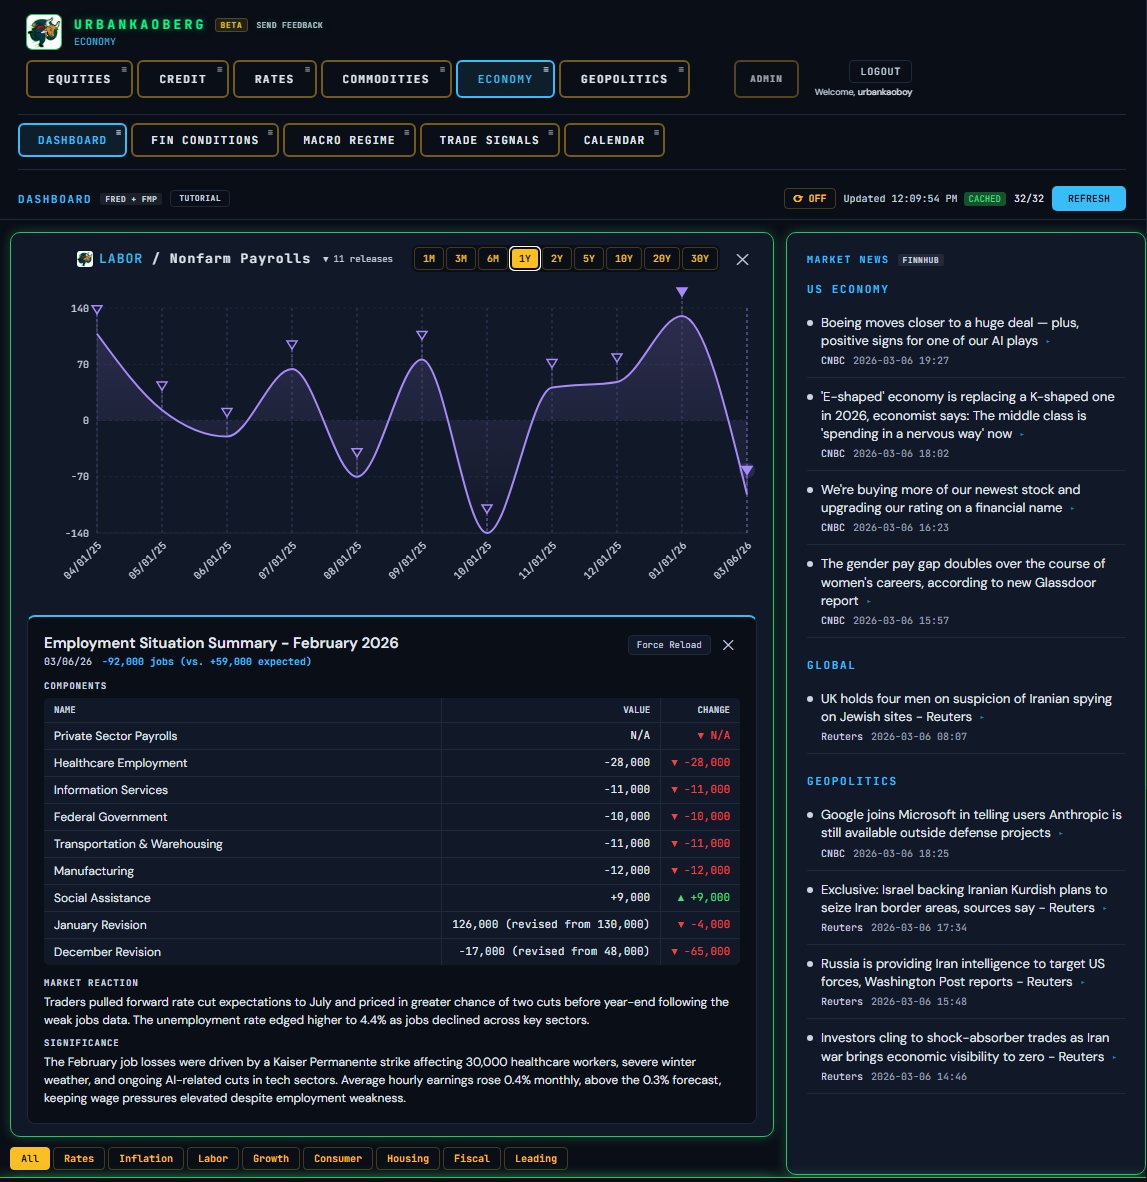The image size is (1147, 1182).
Task: Filter indicators by Consumer
Action: [338, 1159]
